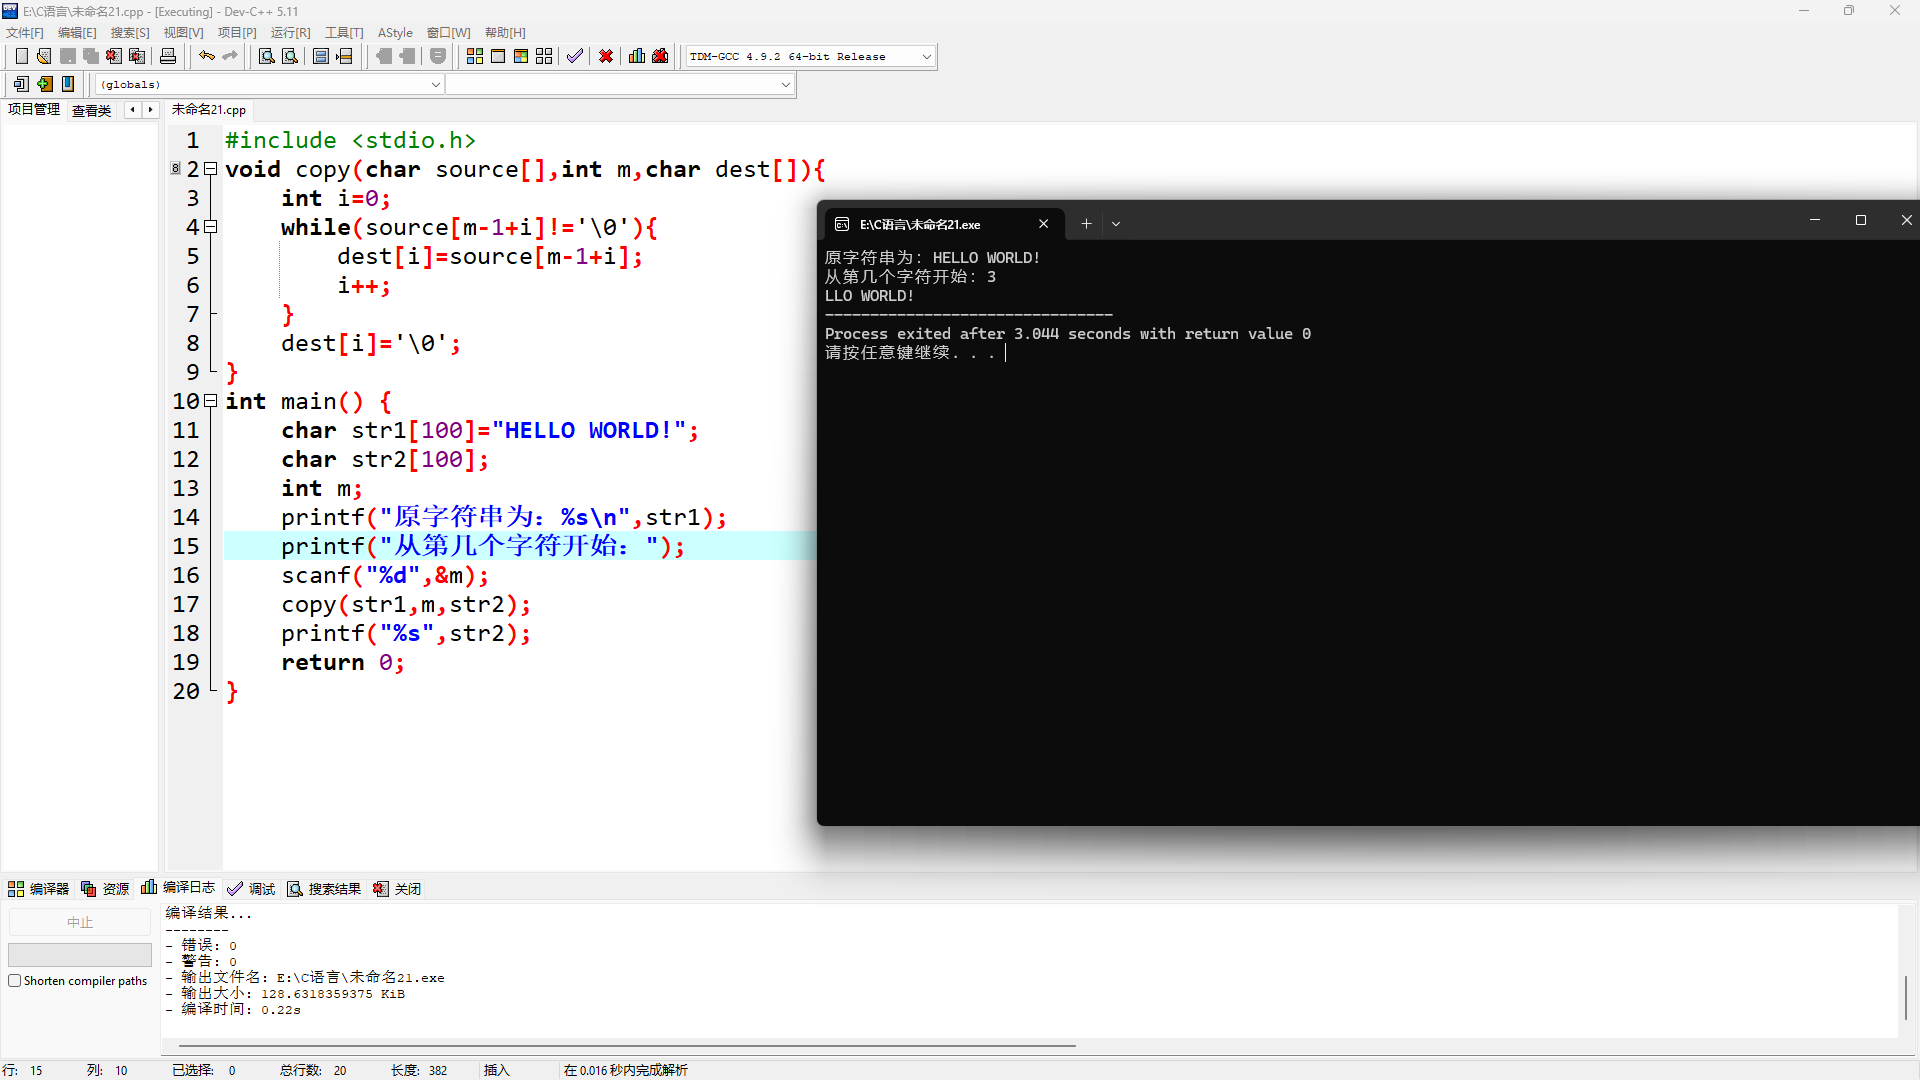Image resolution: width=1920 pixels, height=1080 pixels.
Task: Open the TDM-GCC compiler selection dropdown
Action: click(926, 57)
